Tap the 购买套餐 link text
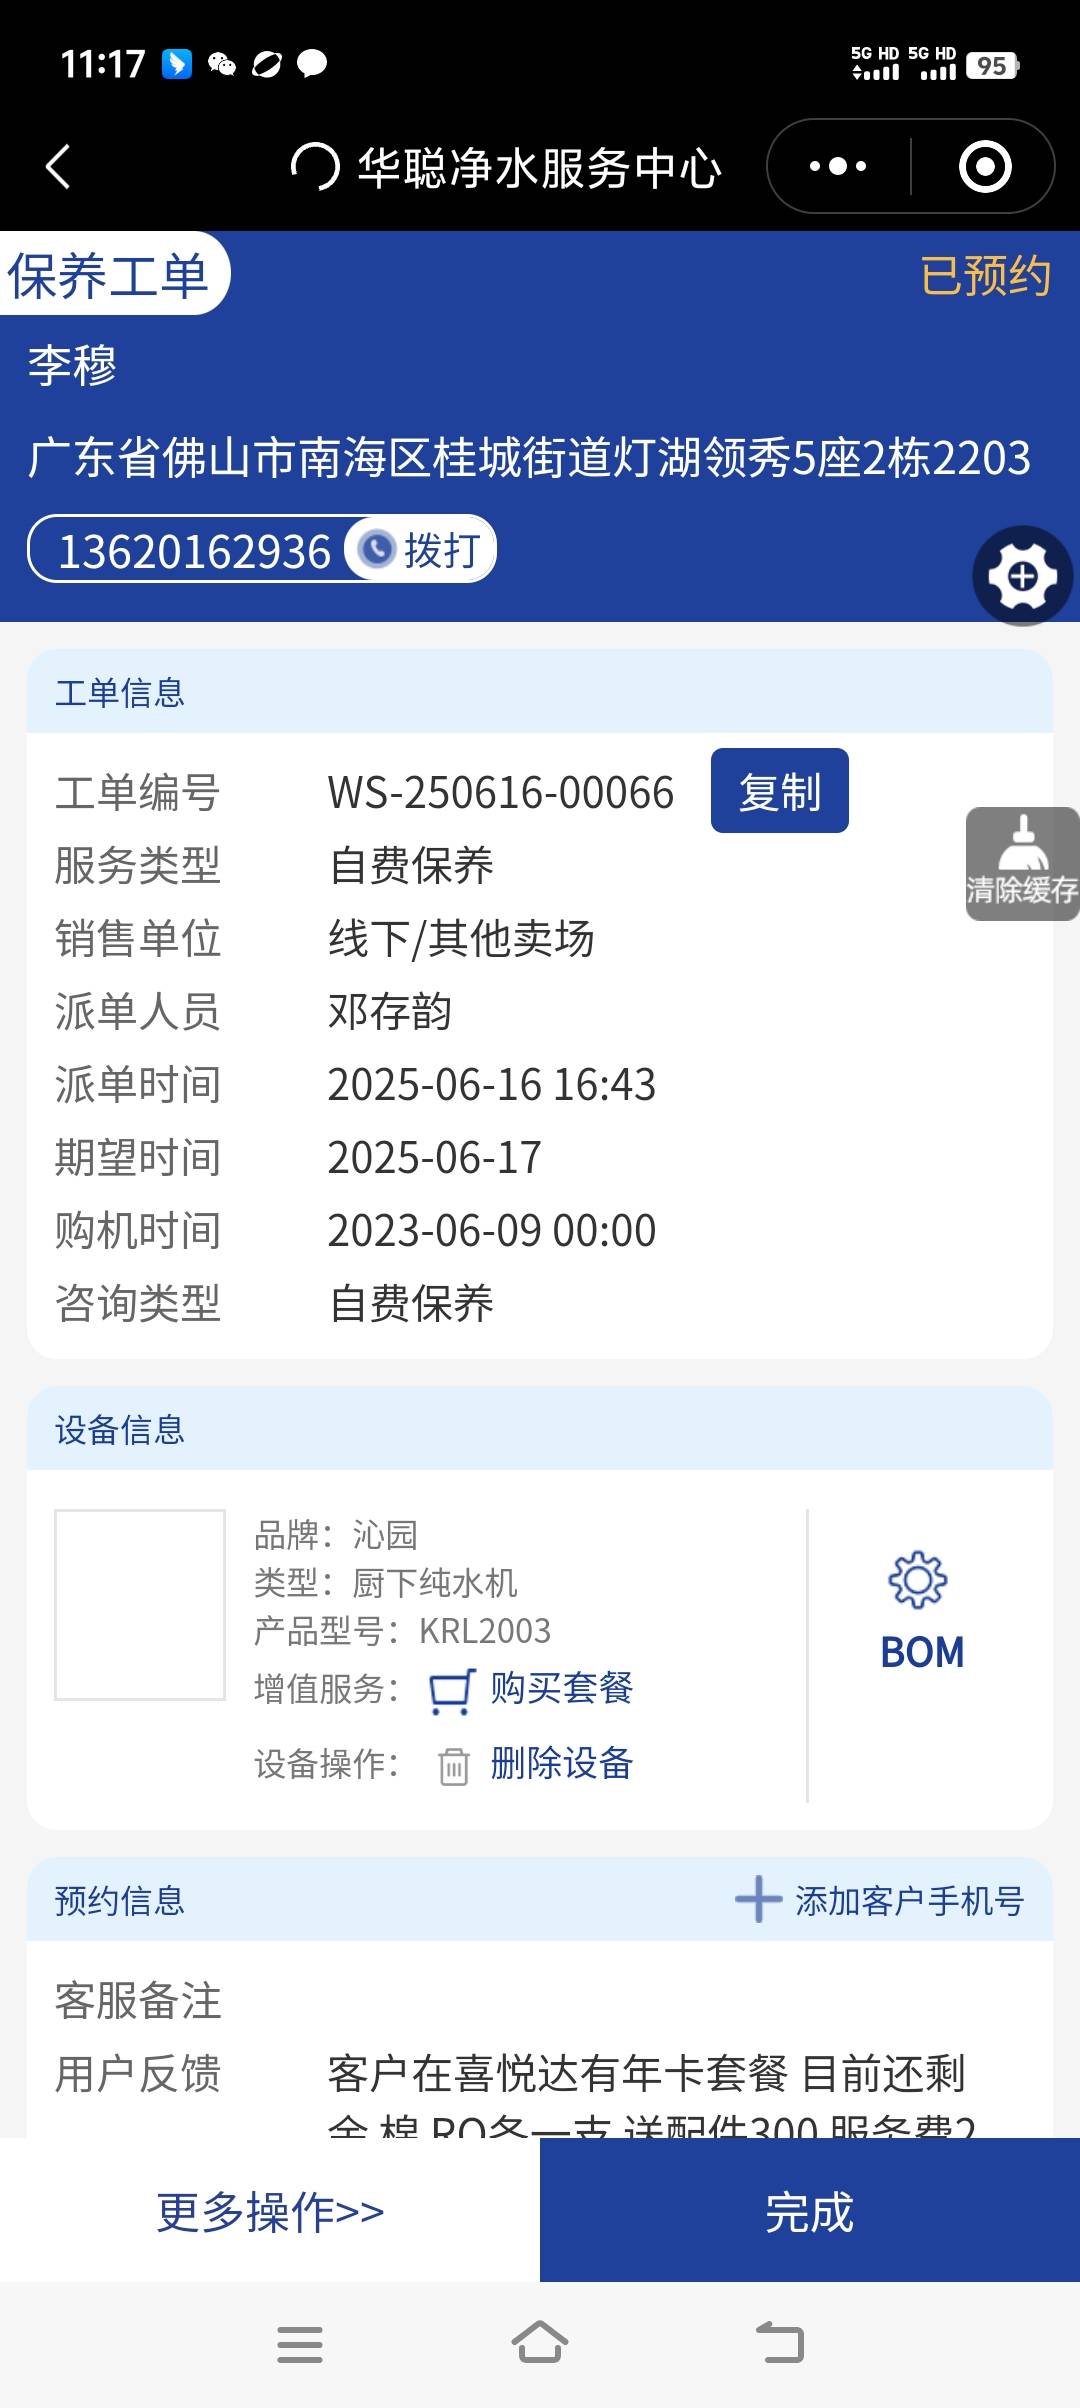 click(561, 1688)
